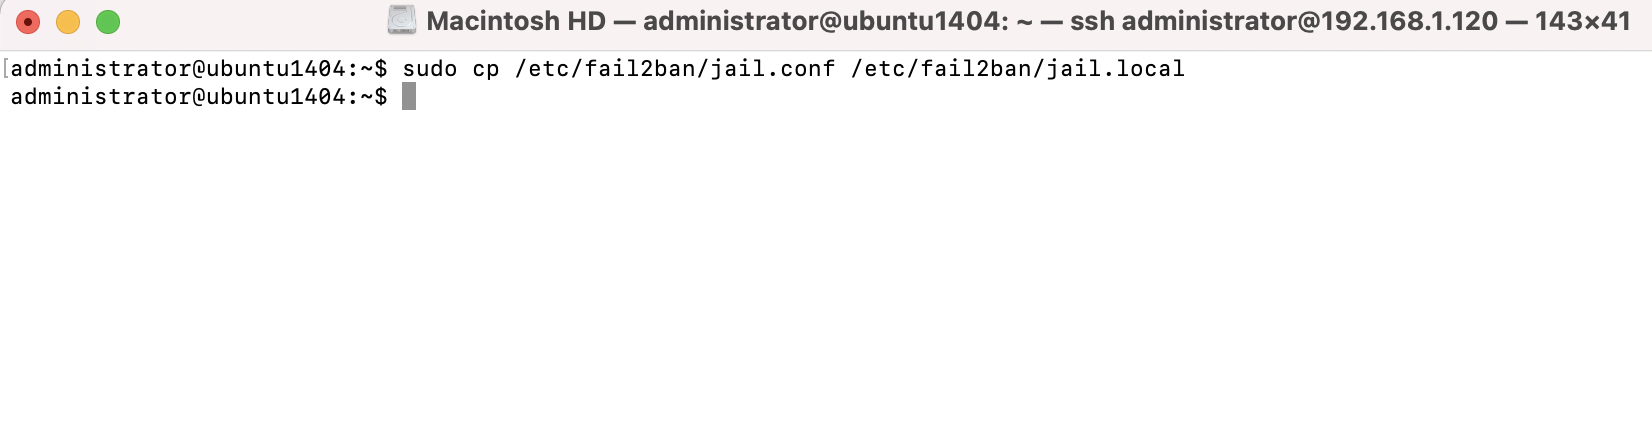Image resolution: width=1652 pixels, height=422 pixels.
Task: Click the /etc/fail2ban/jail.local path
Action: click(x=1018, y=69)
